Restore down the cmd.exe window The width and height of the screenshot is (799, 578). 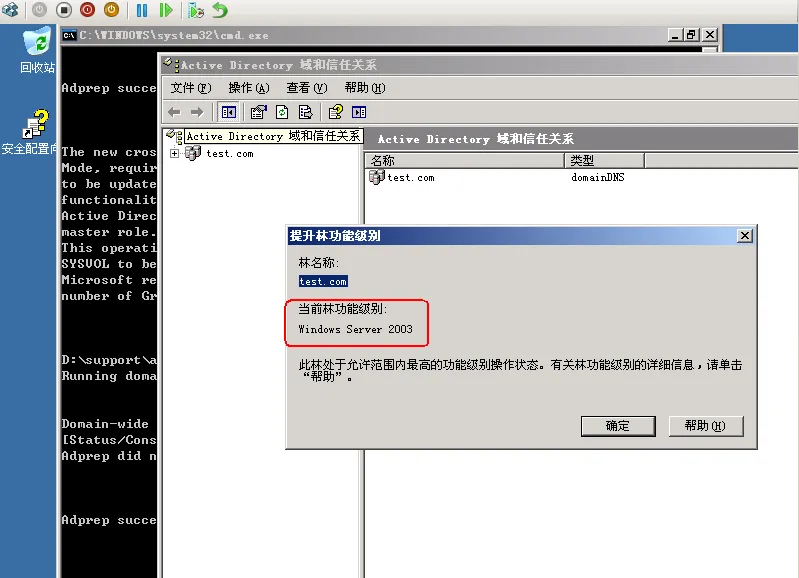coord(691,35)
